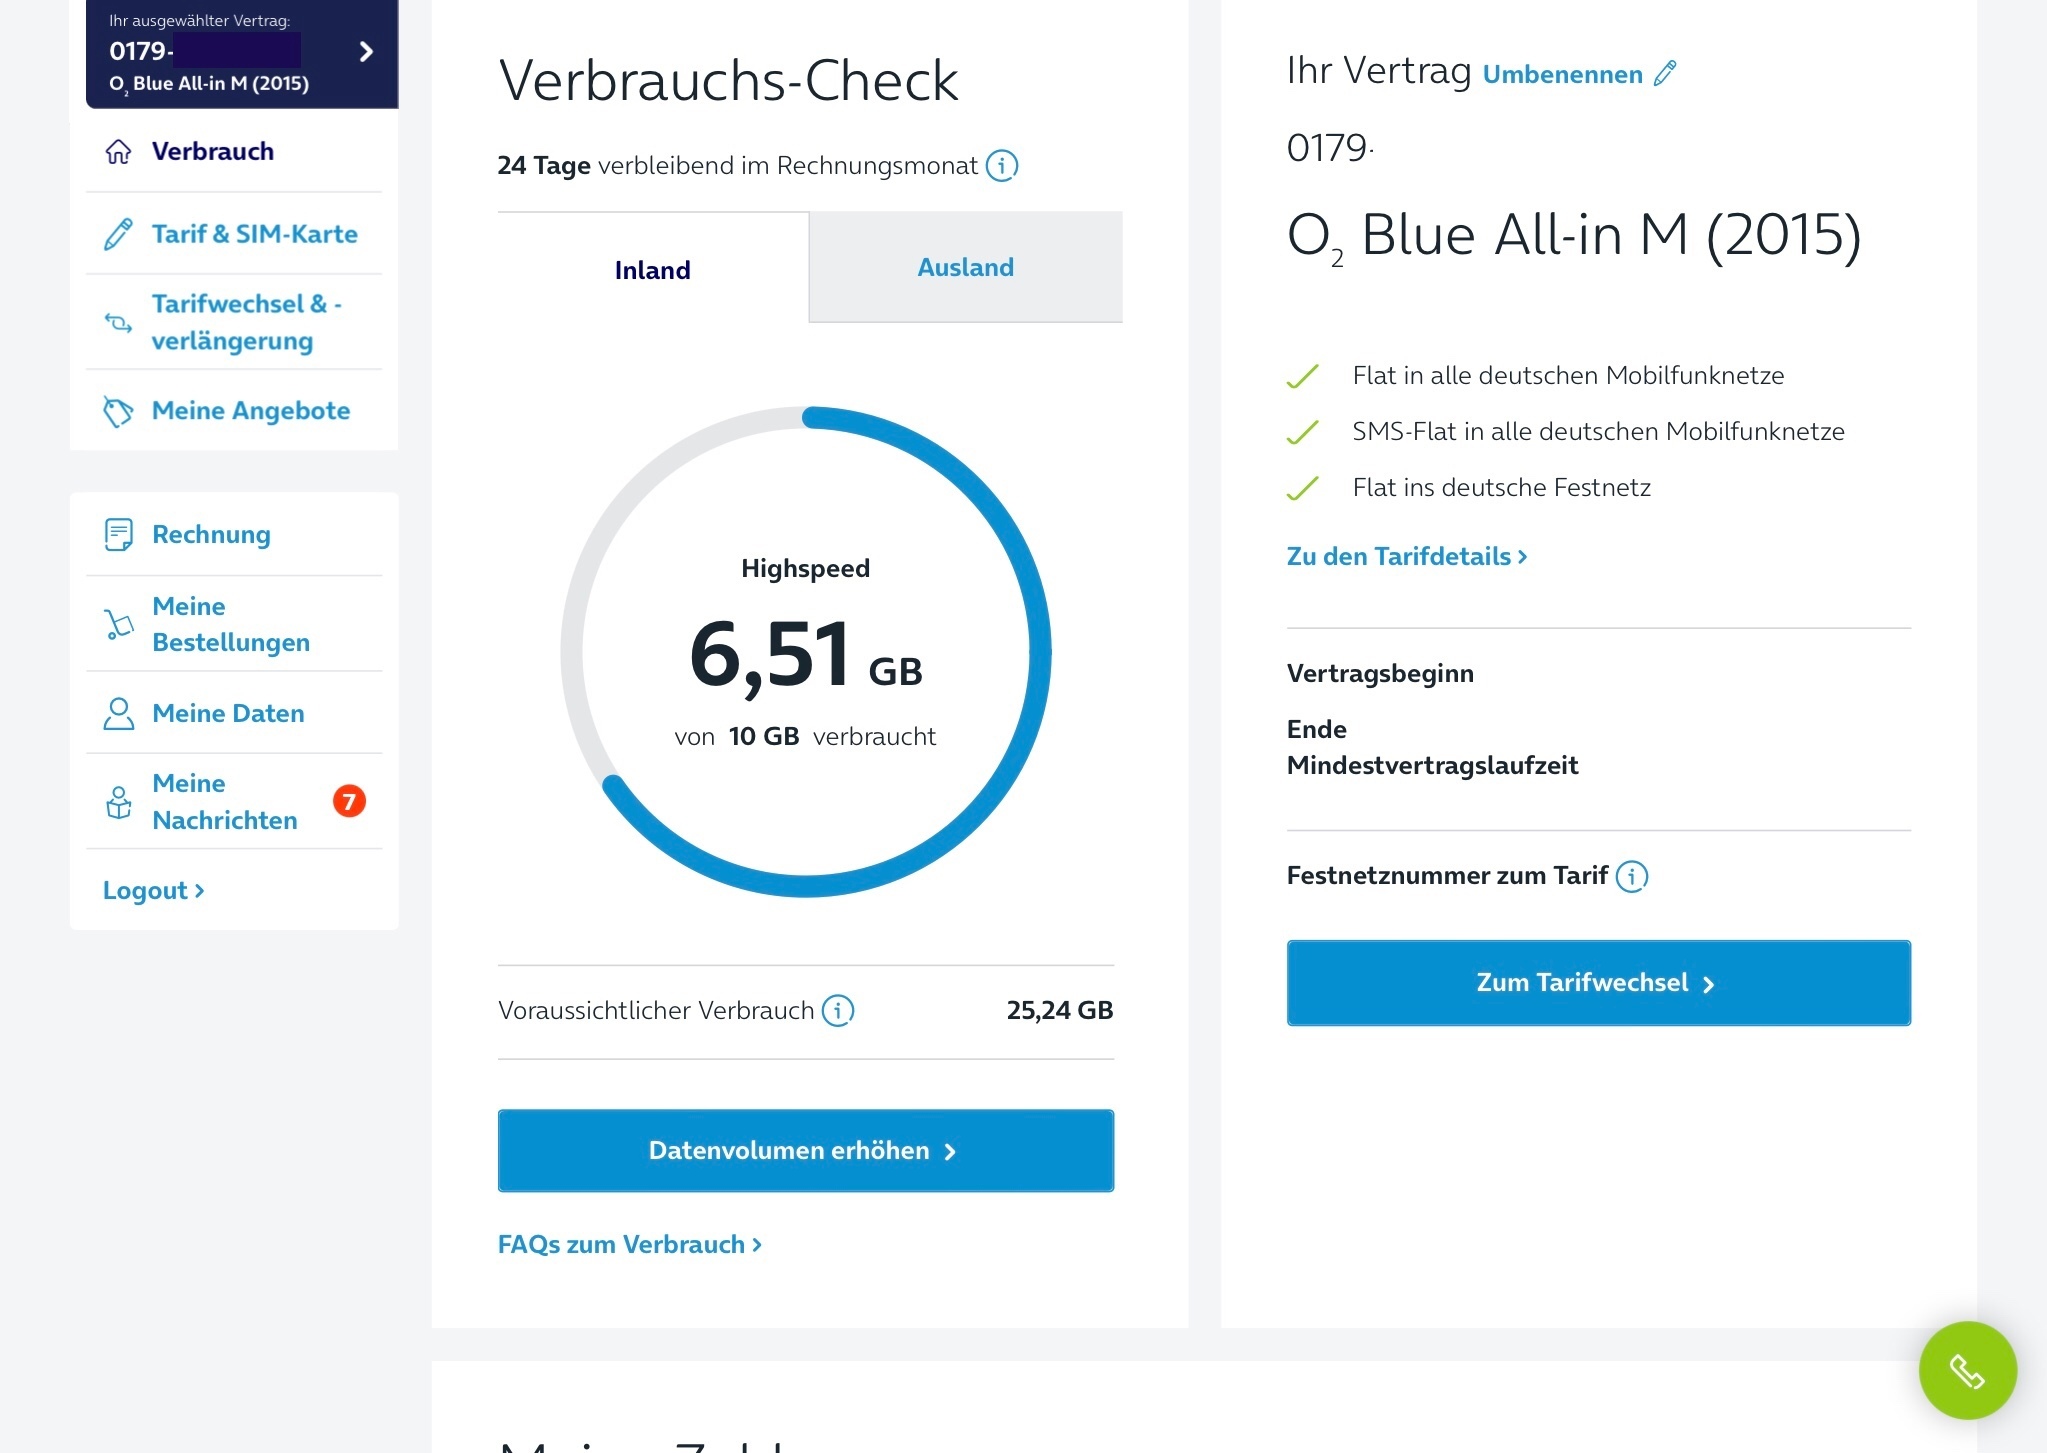Image resolution: width=2047 pixels, height=1453 pixels.
Task: Click the pencil icon next to Umbenennen
Action: (1665, 73)
